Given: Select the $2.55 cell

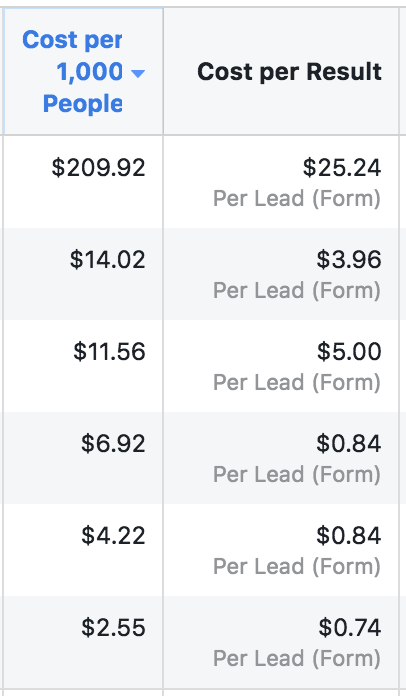Looking at the screenshot, I should (113, 627).
